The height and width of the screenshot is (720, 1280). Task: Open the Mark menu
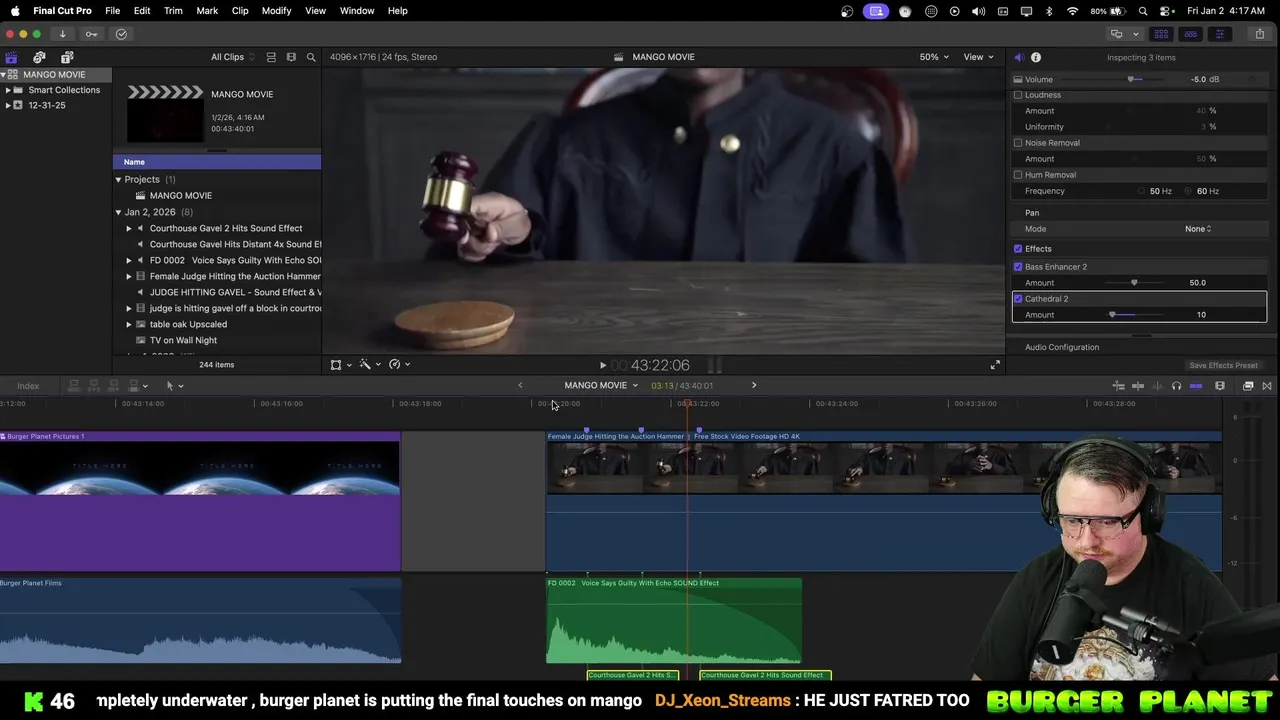(x=207, y=10)
